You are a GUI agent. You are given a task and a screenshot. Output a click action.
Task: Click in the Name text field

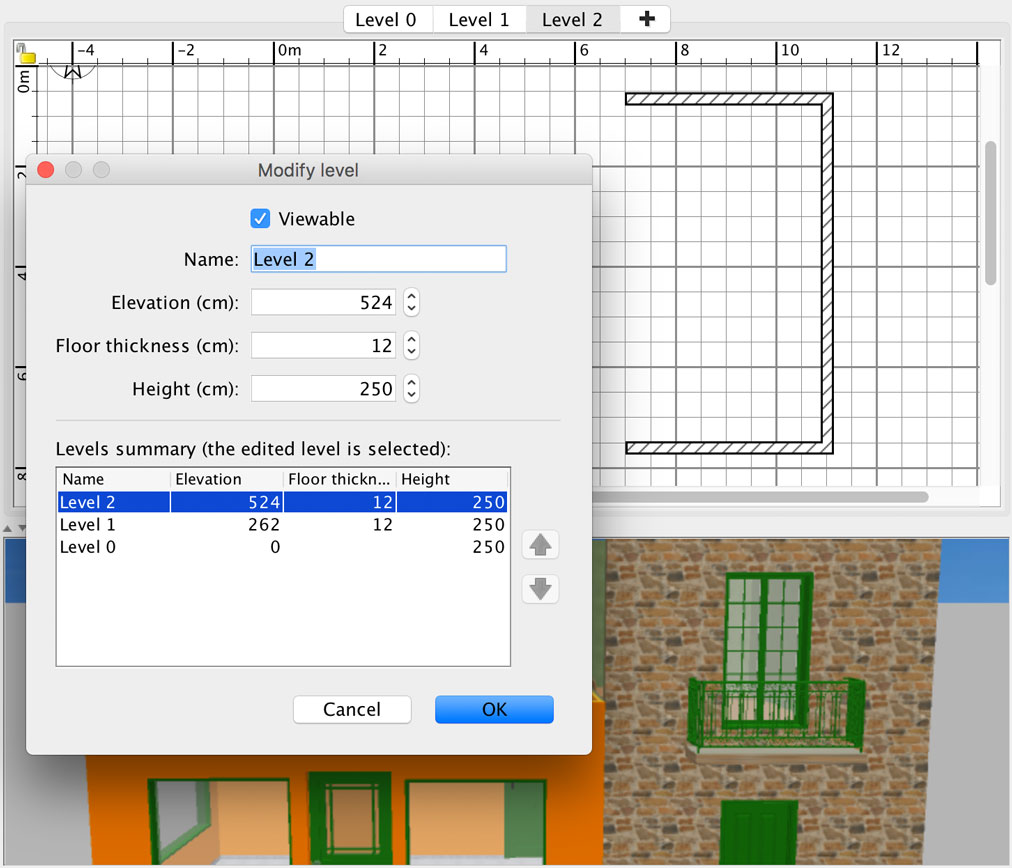(x=378, y=259)
